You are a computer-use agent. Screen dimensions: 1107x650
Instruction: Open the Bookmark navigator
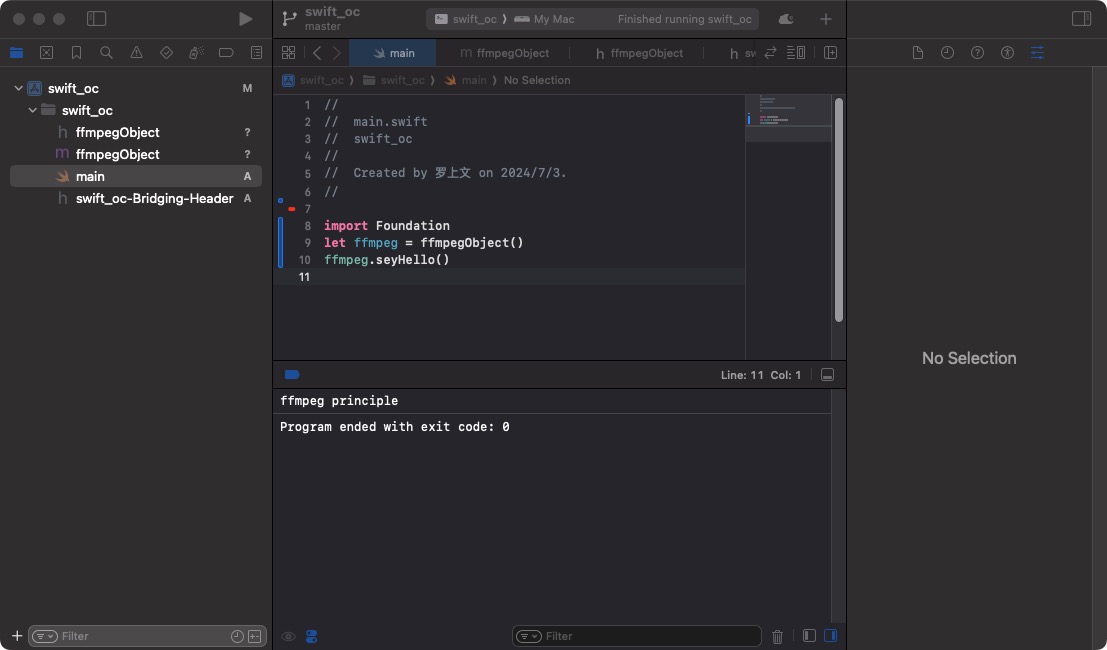pos(76,53)
